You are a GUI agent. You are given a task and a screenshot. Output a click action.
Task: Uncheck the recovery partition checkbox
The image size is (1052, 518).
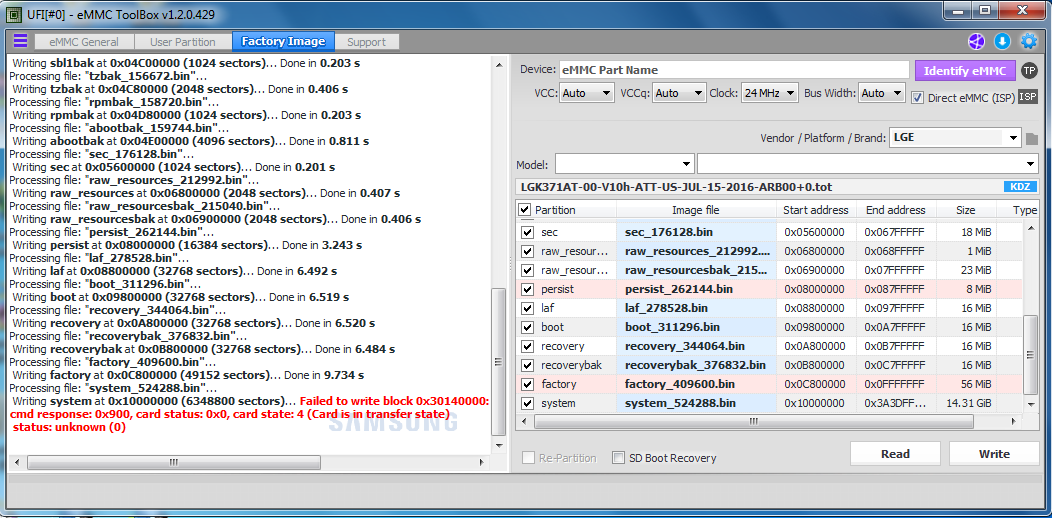click(x=528, y=347)
